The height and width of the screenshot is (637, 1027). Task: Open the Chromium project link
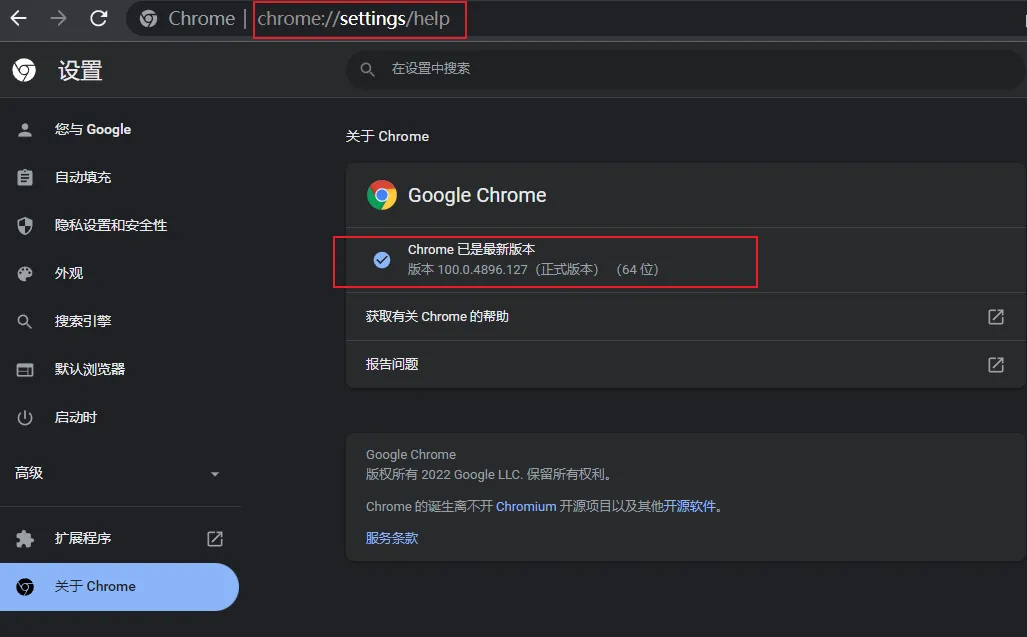526,507
